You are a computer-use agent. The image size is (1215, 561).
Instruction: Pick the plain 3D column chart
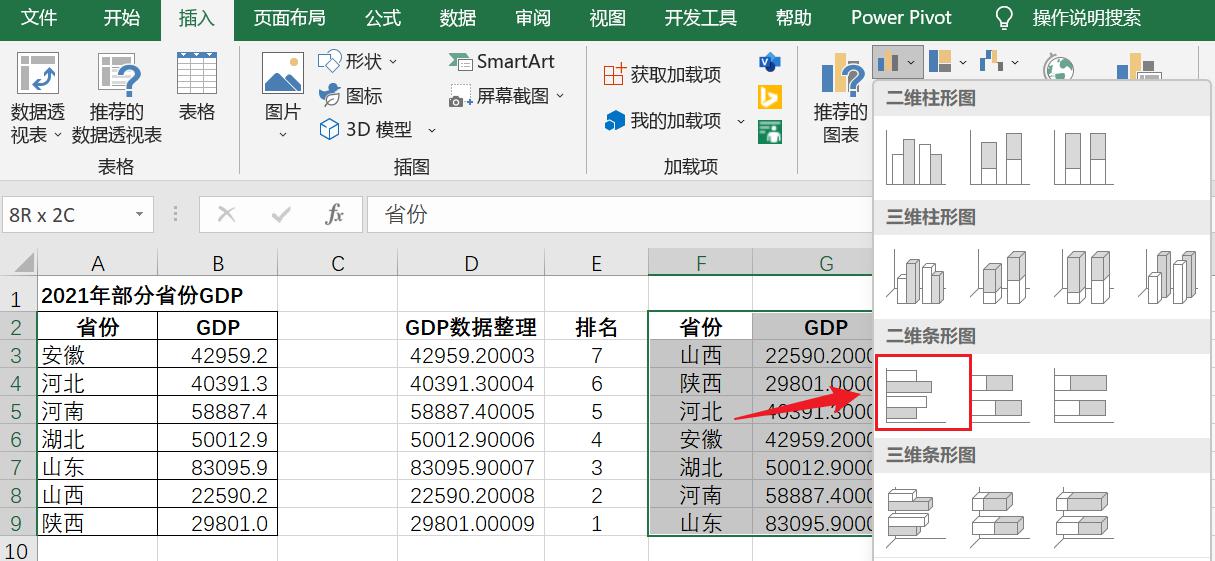click(x=1168, y=277)
